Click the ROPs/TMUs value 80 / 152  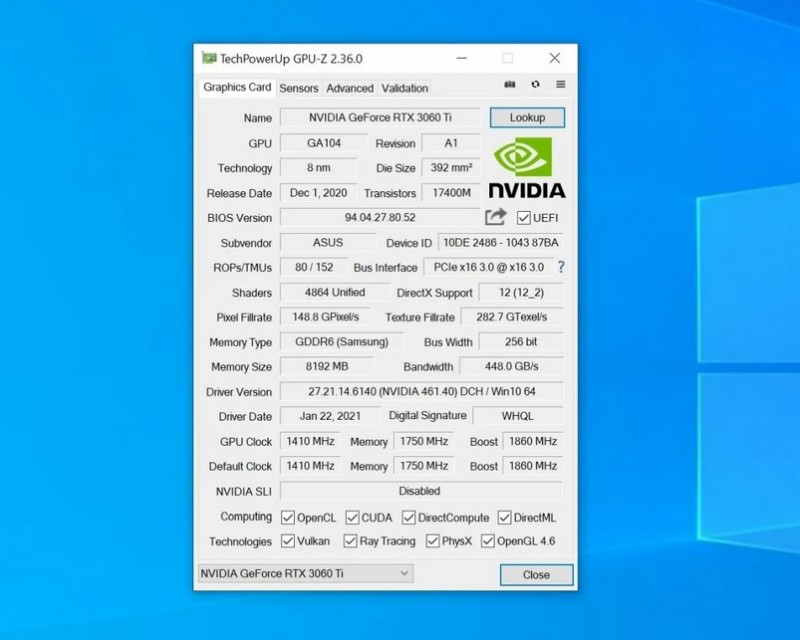pos(314,267)
